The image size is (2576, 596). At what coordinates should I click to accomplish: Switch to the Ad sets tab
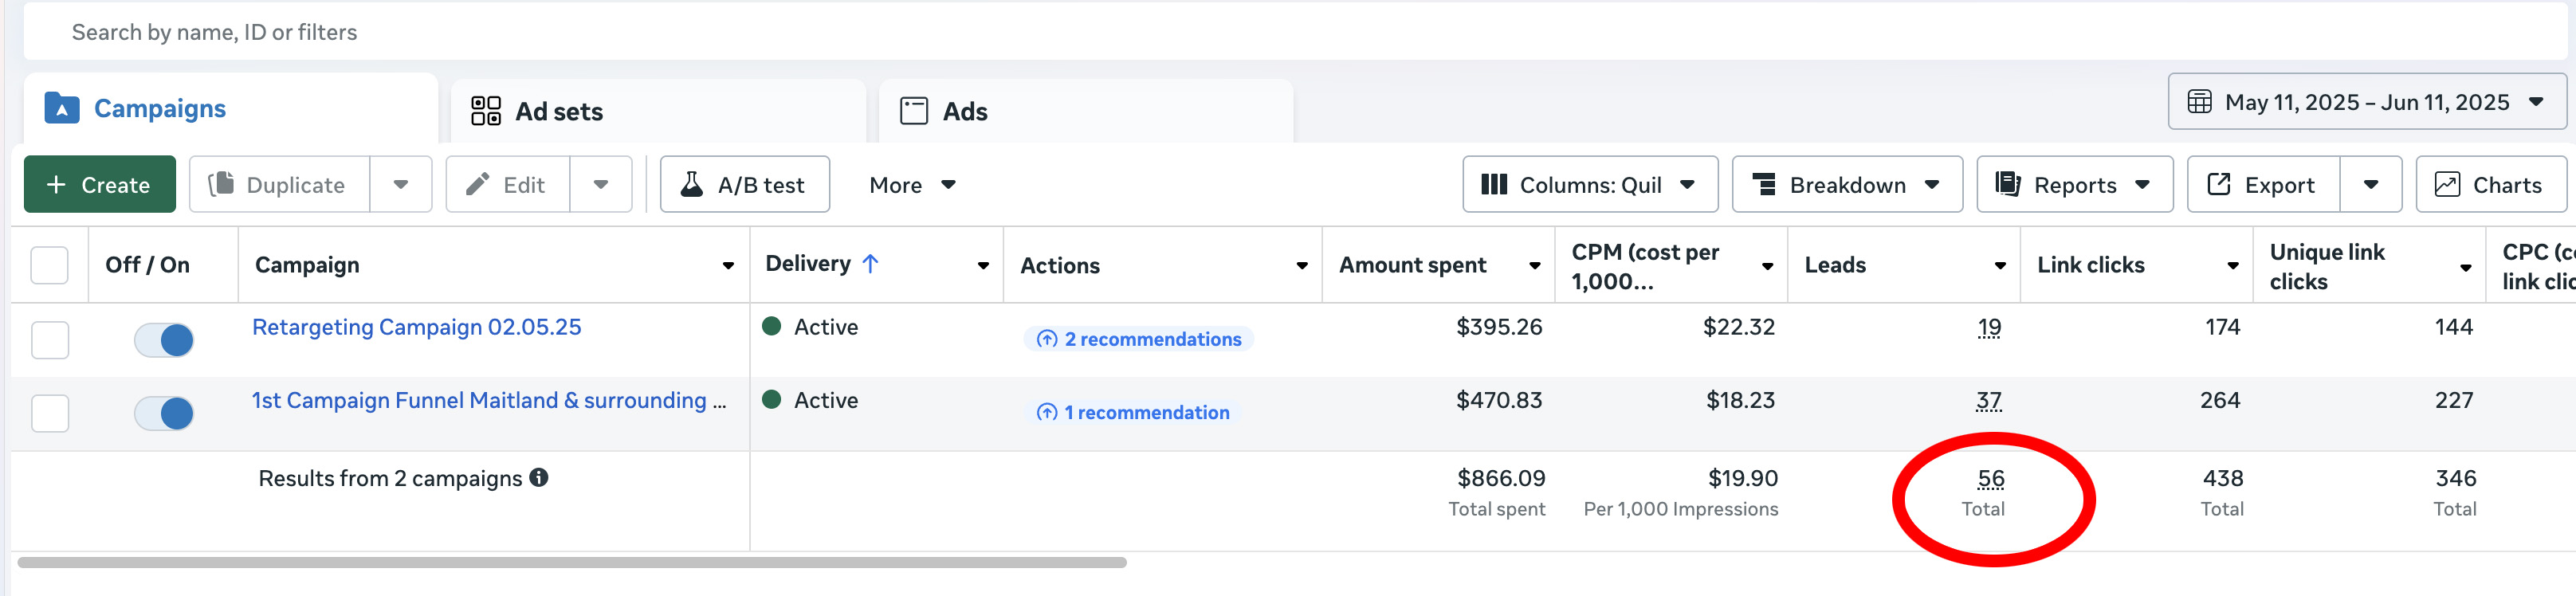[558, 111]
